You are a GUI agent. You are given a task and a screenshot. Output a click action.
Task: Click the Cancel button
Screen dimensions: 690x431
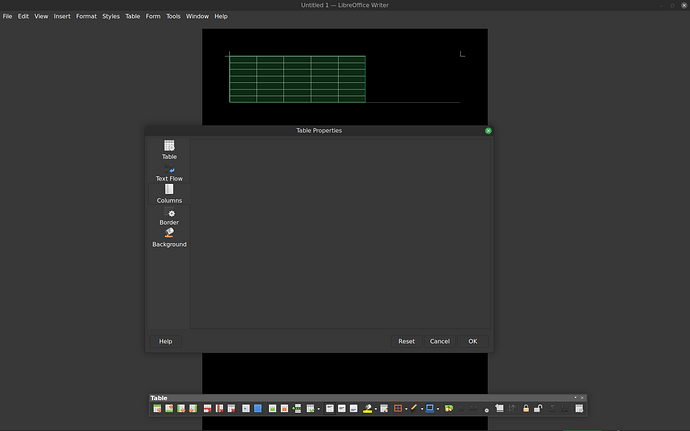(440, 341)
